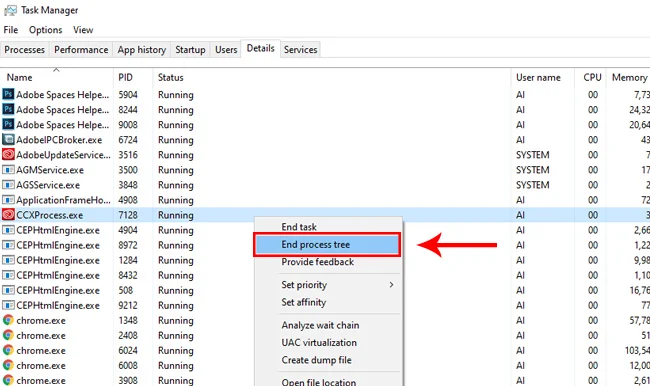Viewport: 650px width, 386px height.
Task: Click the Running status for PID 6724
Action: pos(176,140)
